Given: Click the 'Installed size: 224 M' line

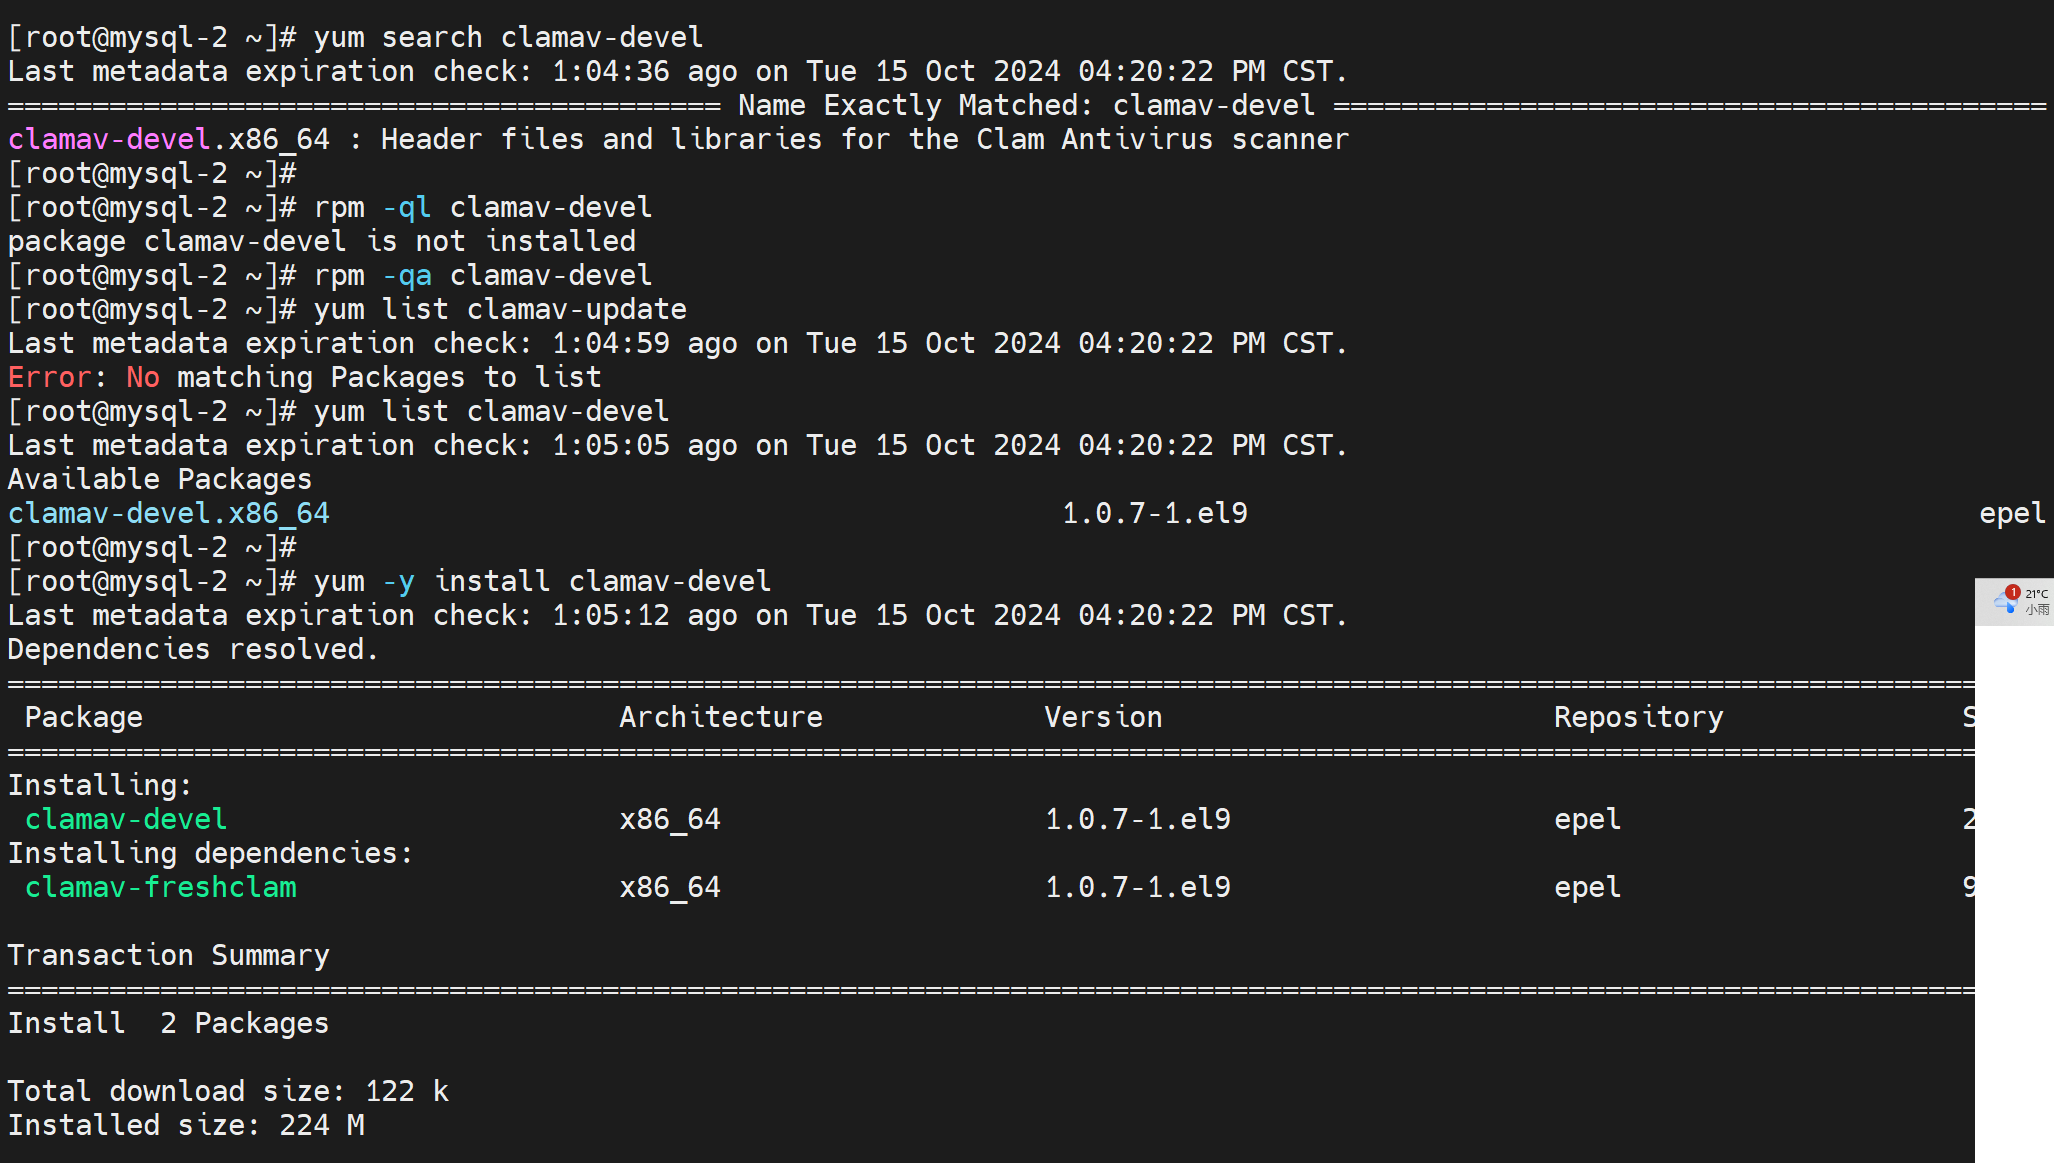Looking at the screenshot, I should click(186, 1125).
